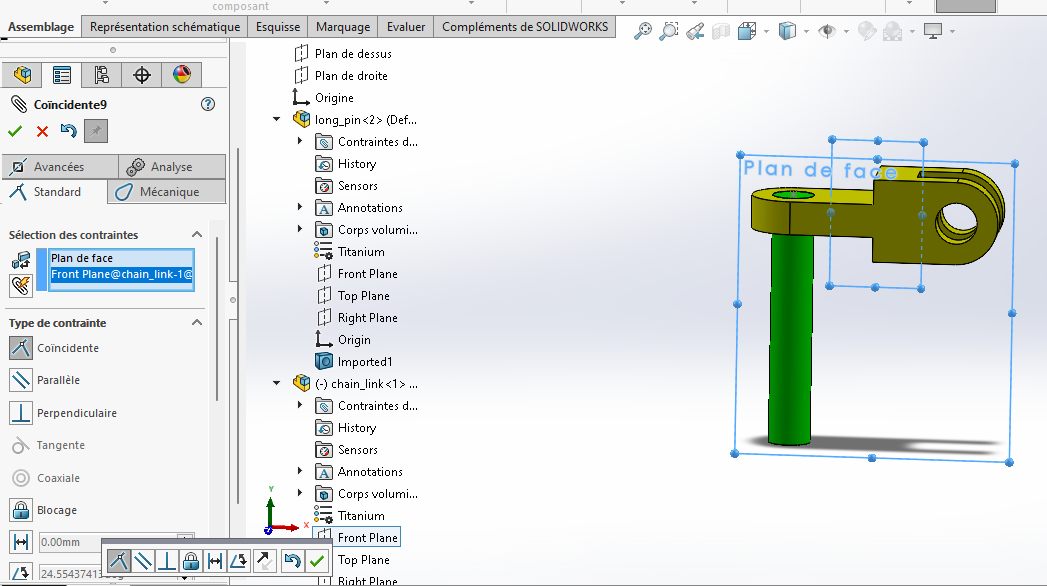The width and height of the screenshot is (1047, 586).
Task: Select the Perpendiculaire mate type
Action: tap(21, 413)
